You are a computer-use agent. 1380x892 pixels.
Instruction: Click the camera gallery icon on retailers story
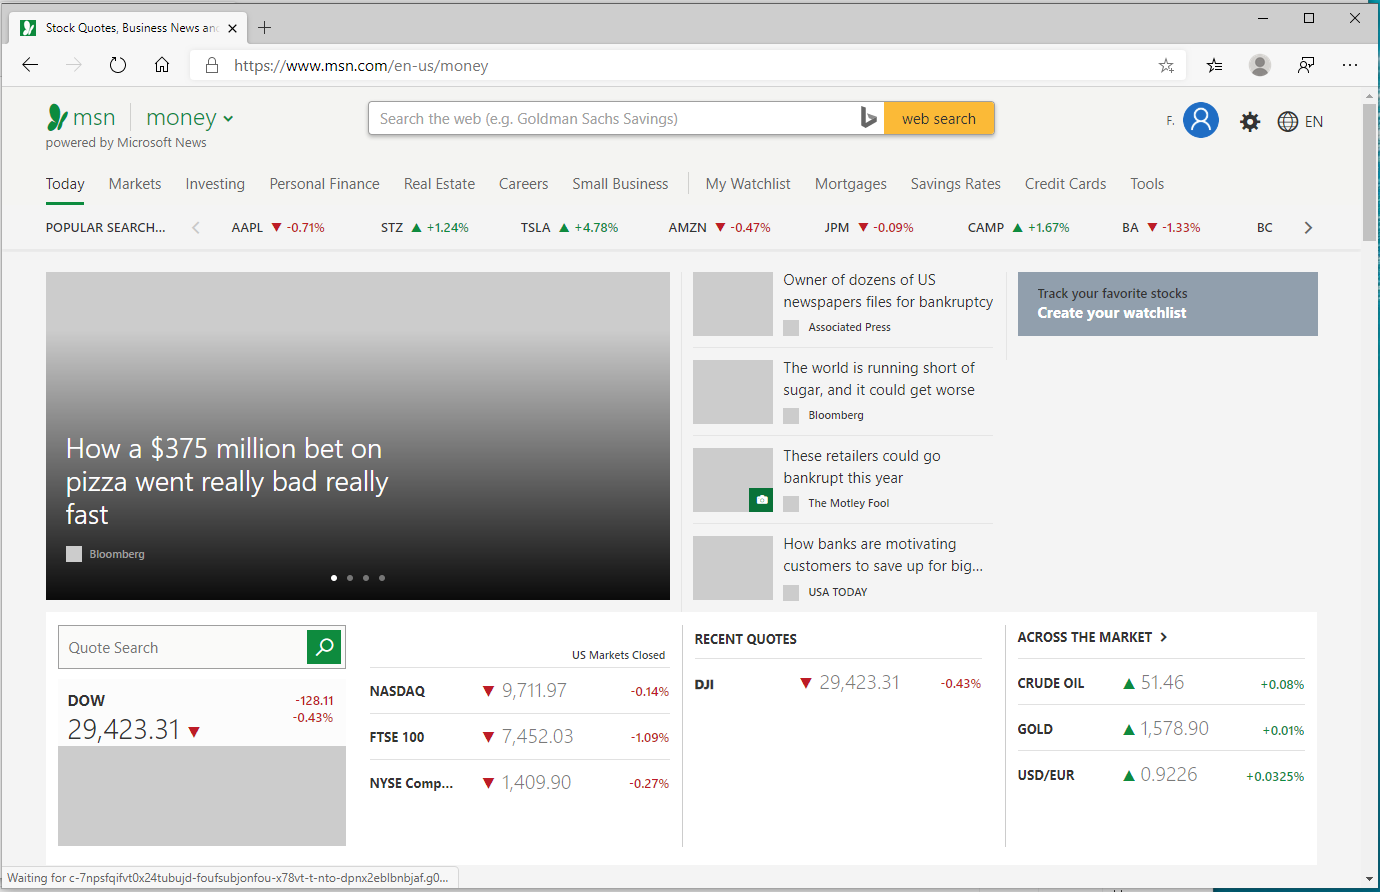pos(762,500)
